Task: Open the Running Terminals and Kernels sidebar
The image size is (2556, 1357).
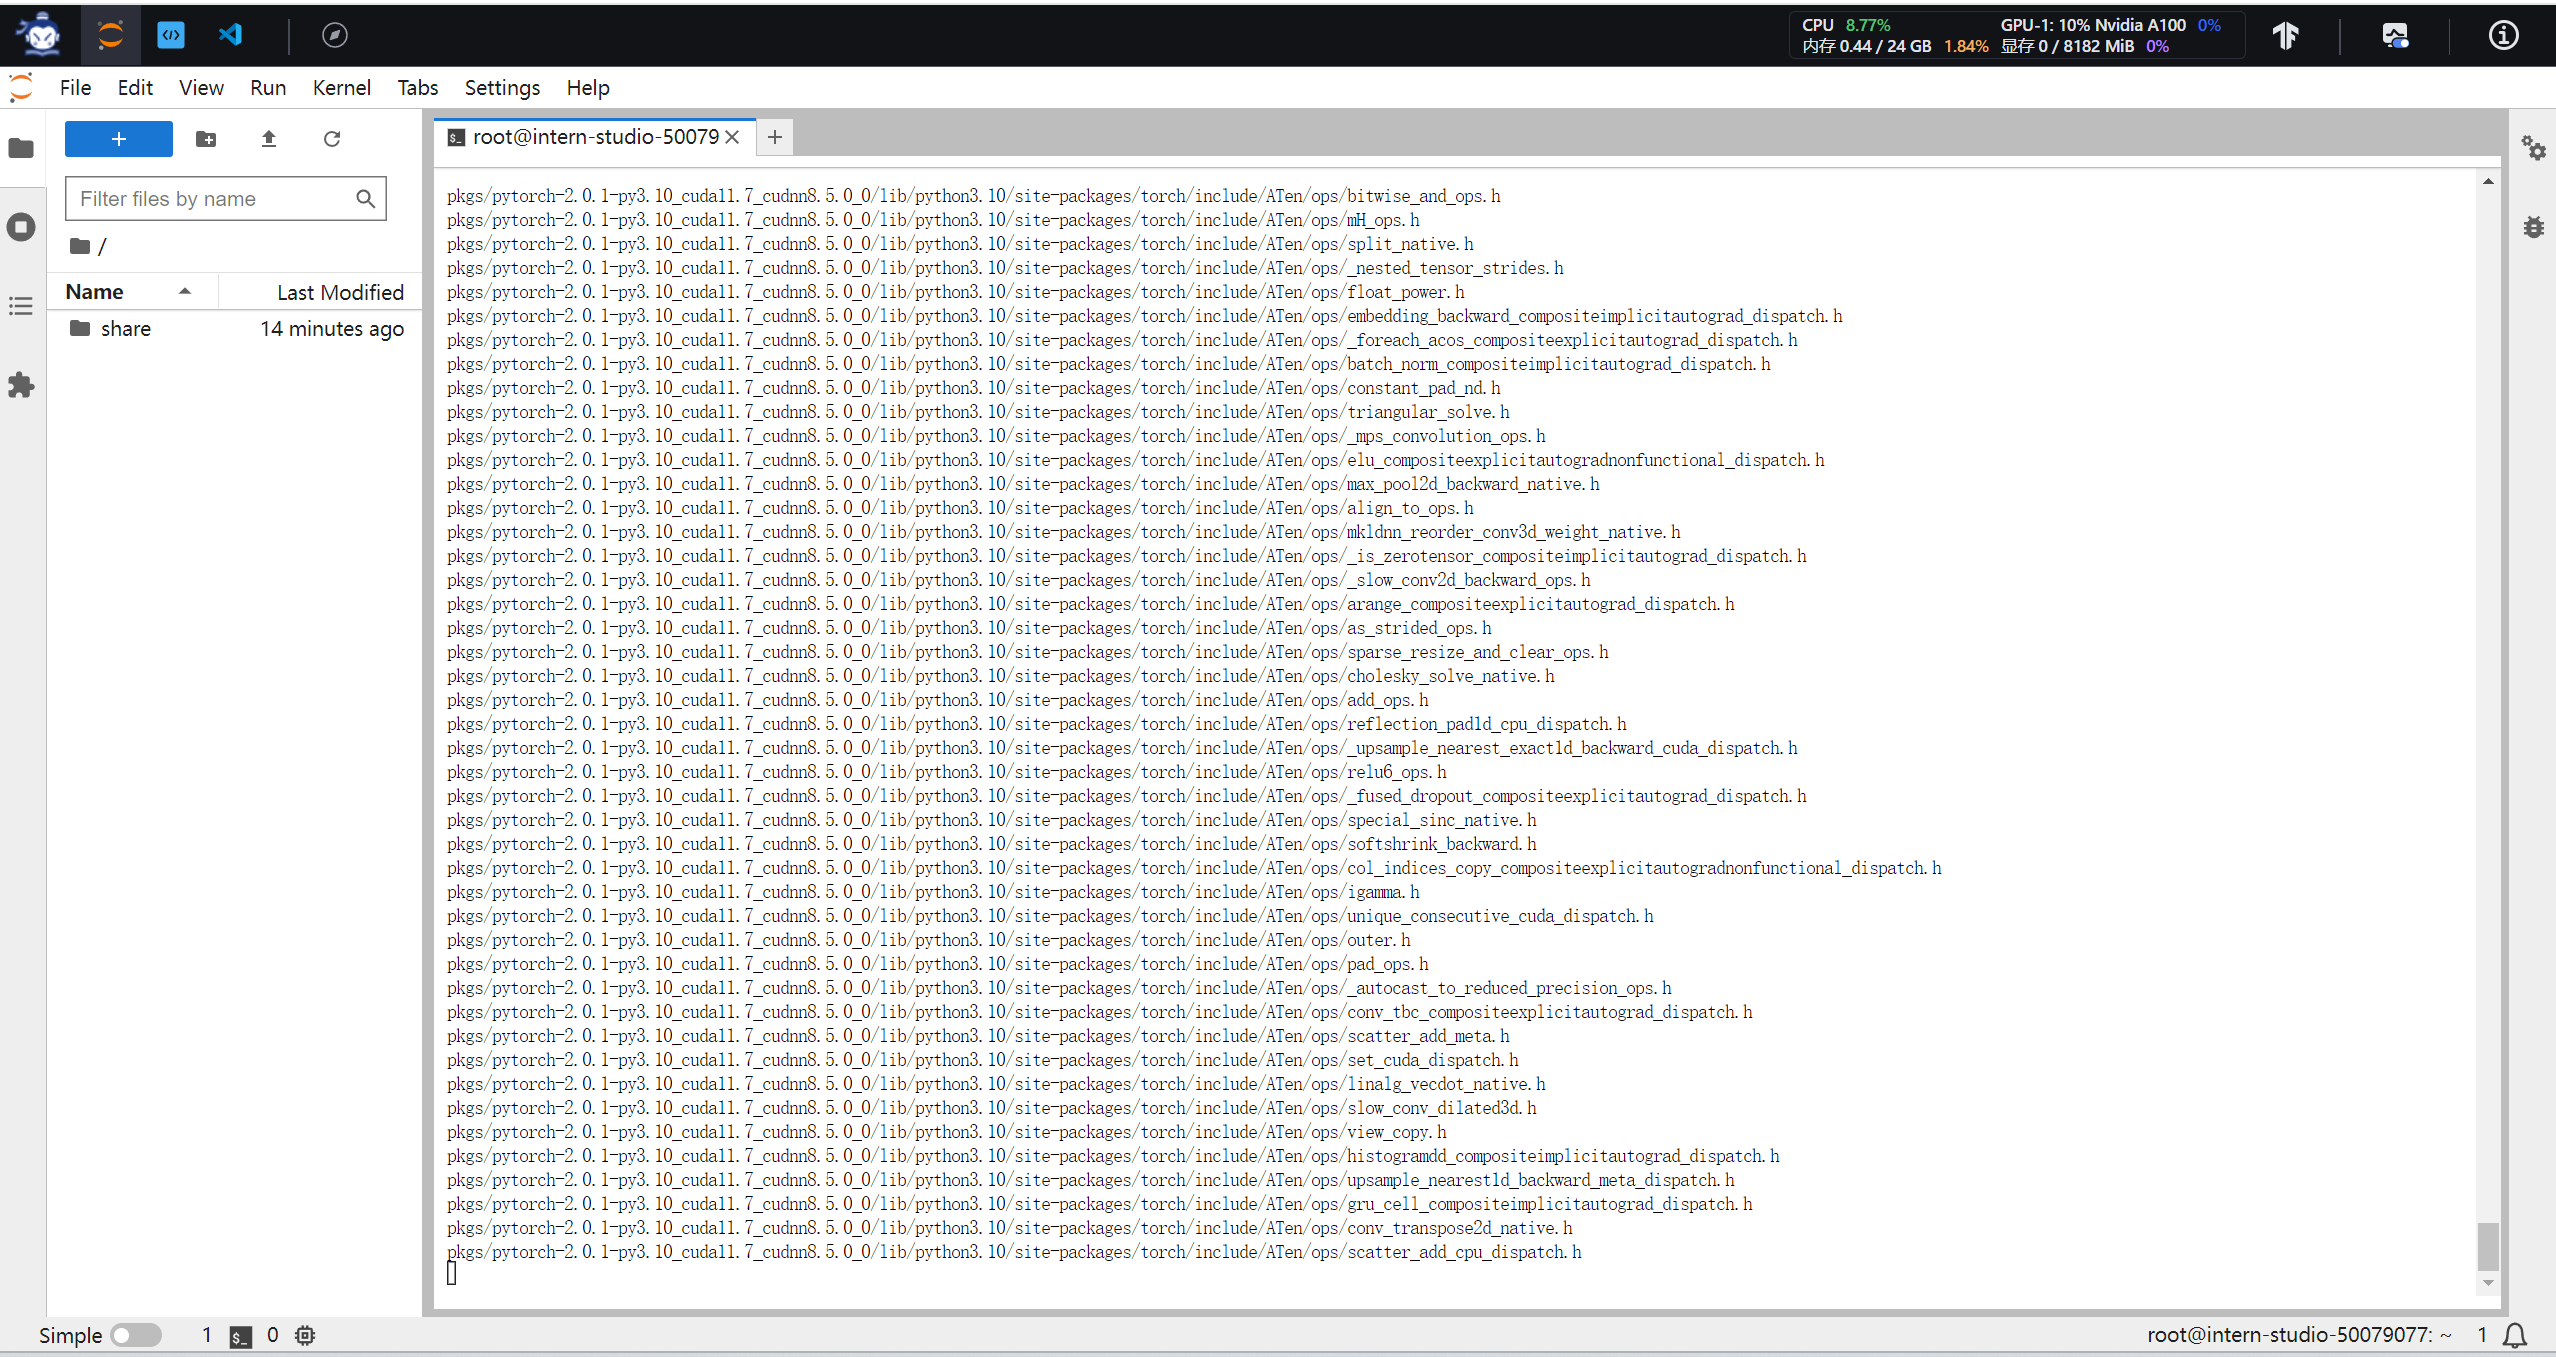Action: click(x=21, y=227)
